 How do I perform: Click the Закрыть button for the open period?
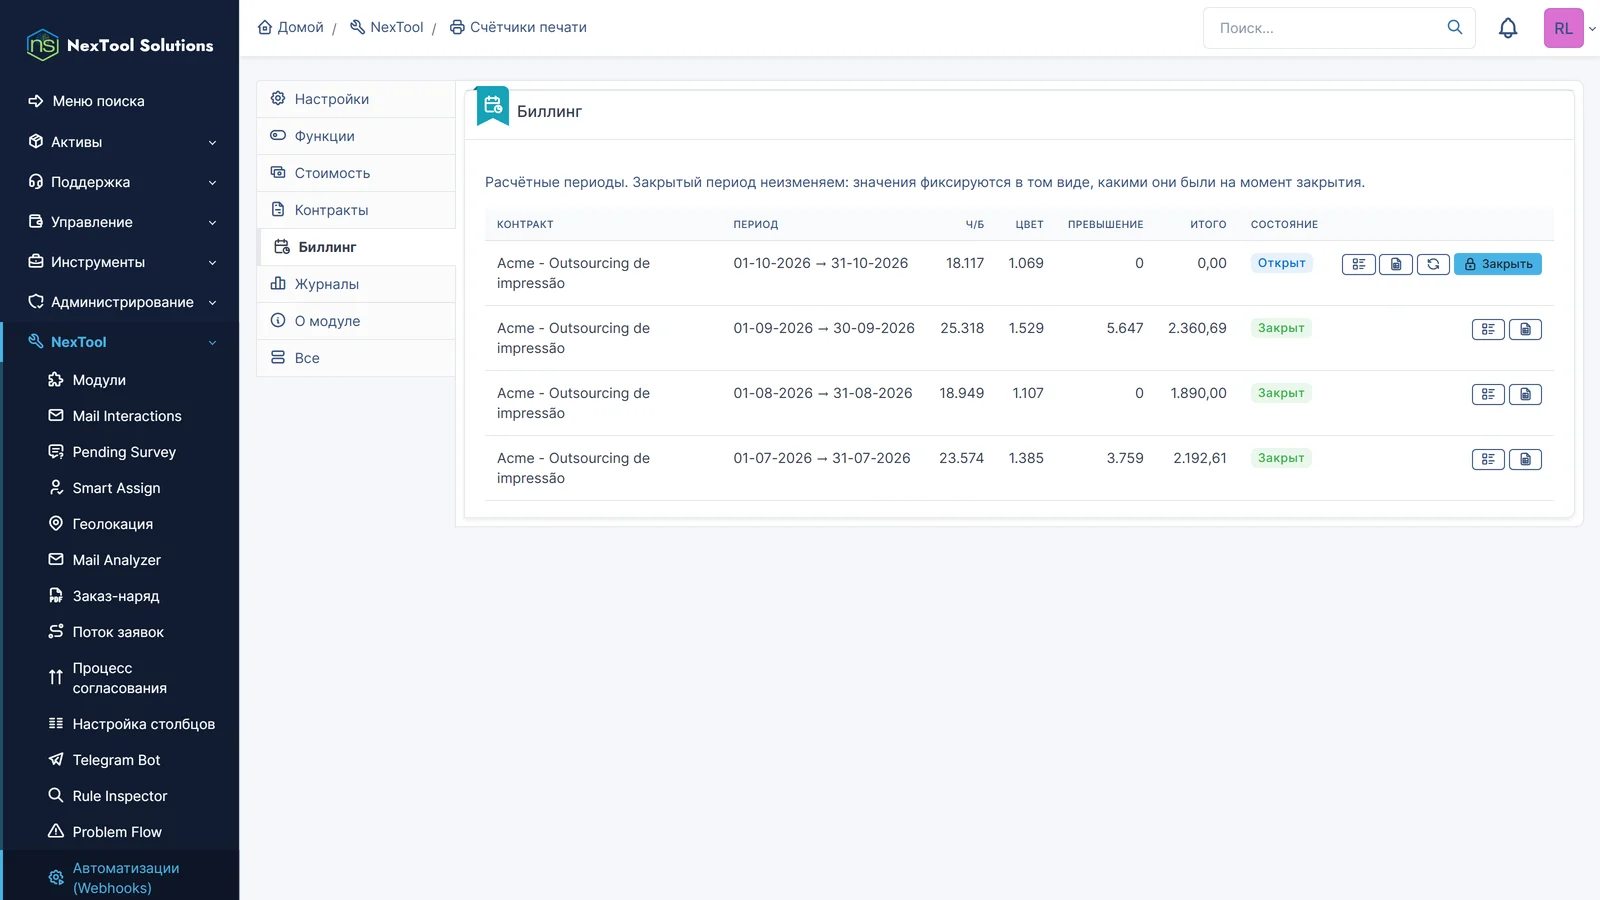click(1498, 264)
